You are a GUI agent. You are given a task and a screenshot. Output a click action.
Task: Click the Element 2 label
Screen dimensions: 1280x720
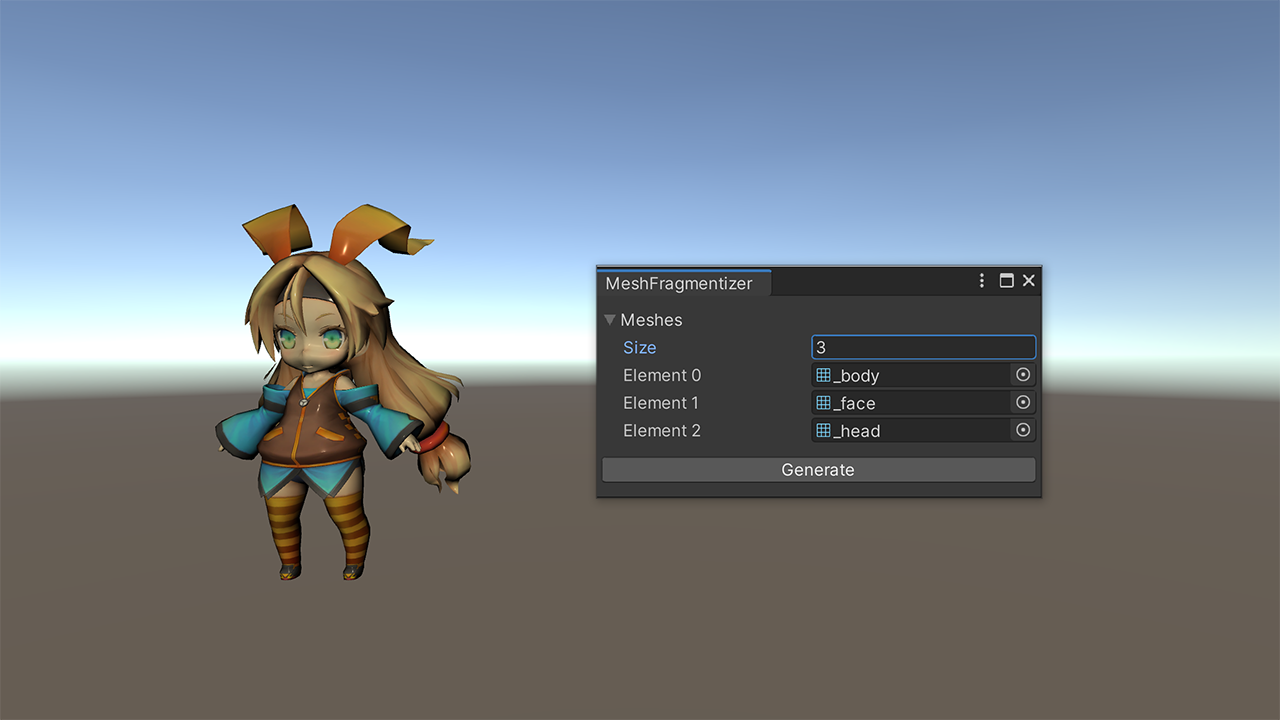pos(662,430)
